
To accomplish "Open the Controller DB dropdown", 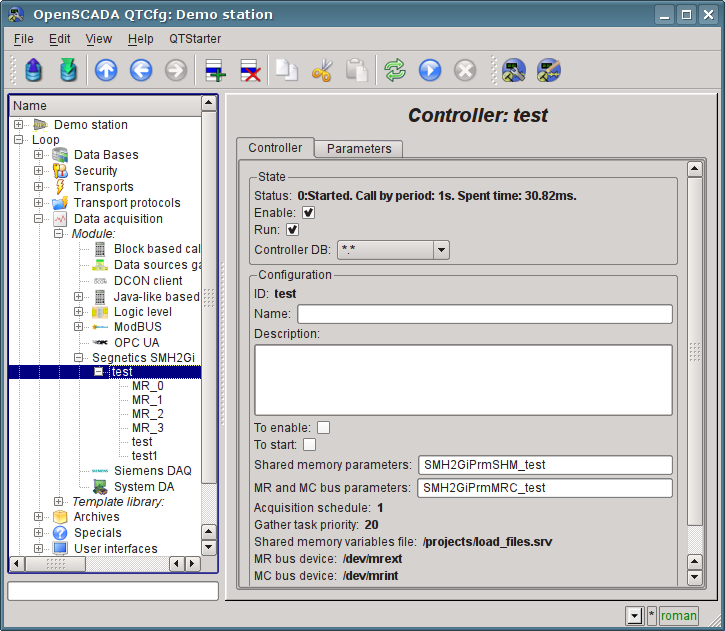I will (x=393, y=250).
